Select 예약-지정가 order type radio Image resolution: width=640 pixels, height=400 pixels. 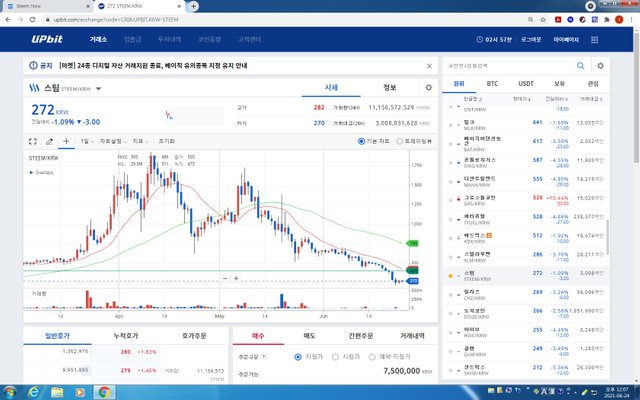coord(372,357)
